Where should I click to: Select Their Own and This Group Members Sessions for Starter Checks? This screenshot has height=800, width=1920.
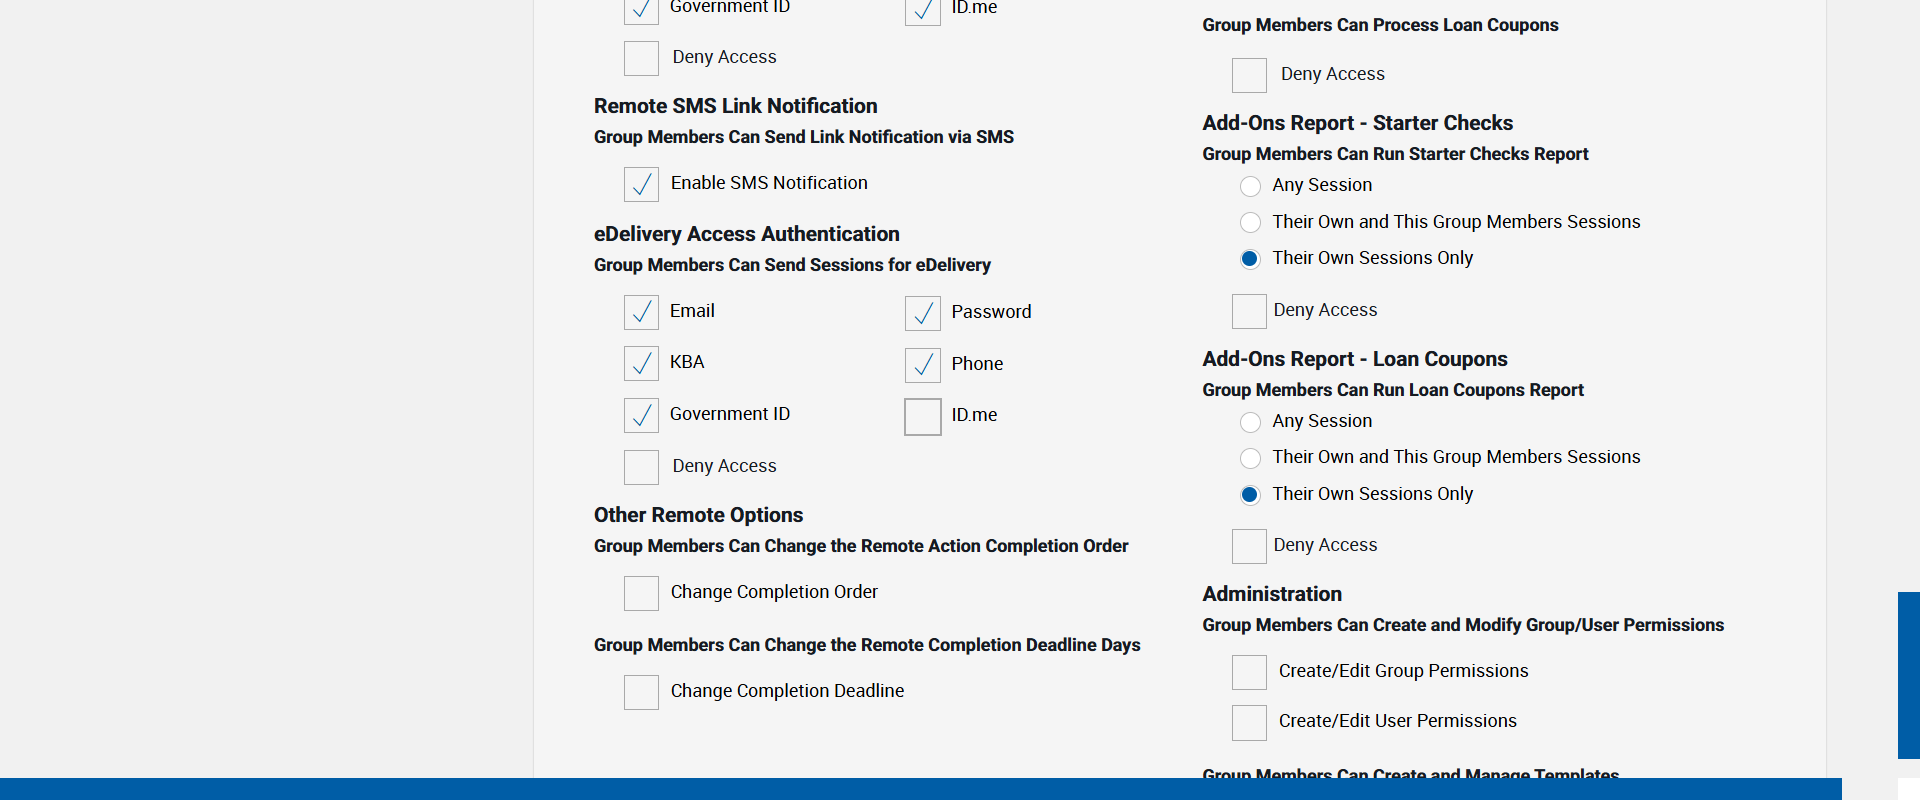(x=1250, y=222)
